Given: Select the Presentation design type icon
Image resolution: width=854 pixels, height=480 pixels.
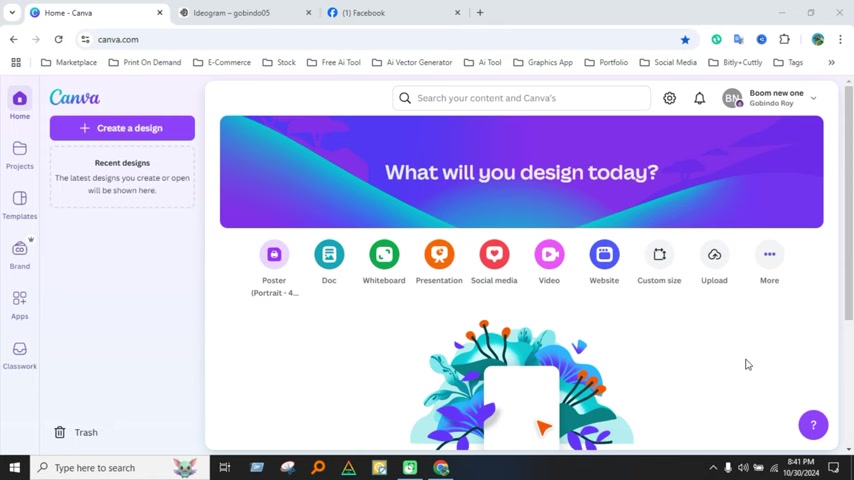Looking at the screenshot, I should coord(439,254).
